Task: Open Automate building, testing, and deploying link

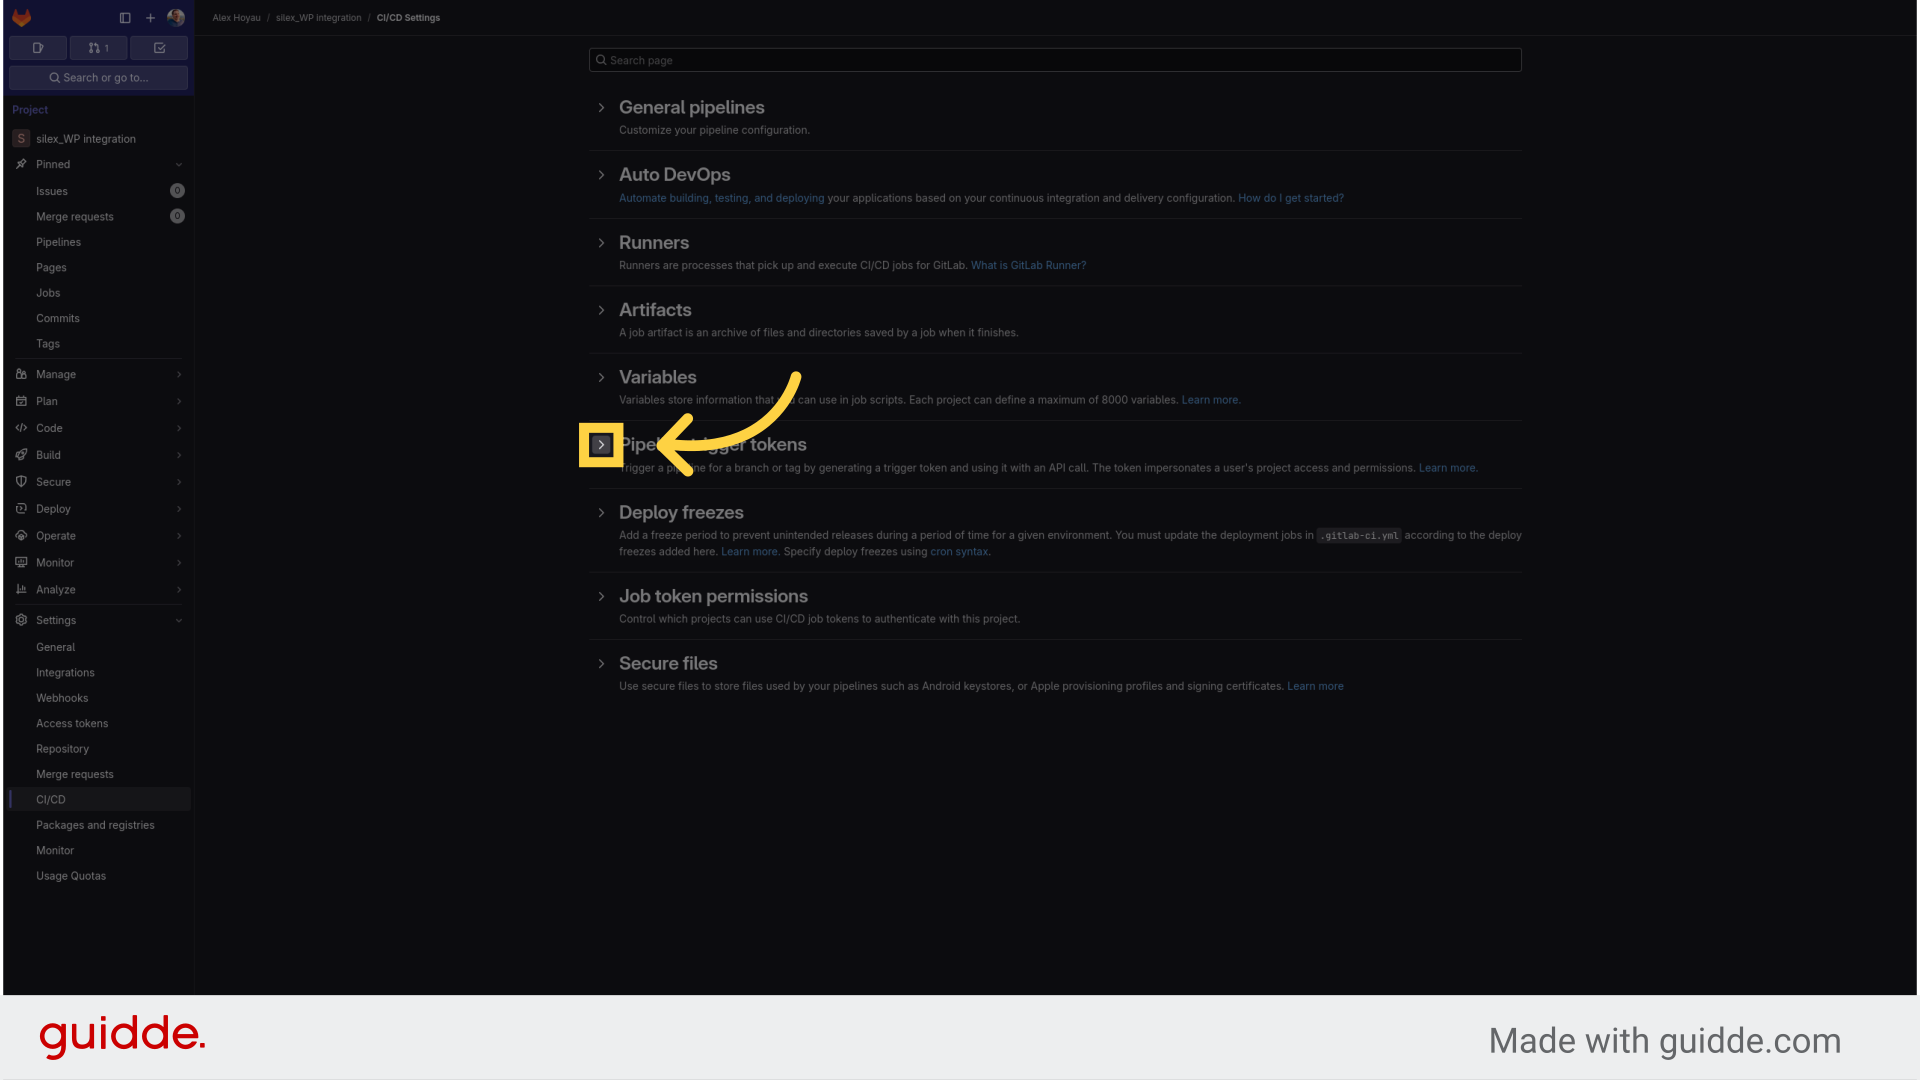Action: (x=721, y=198)
